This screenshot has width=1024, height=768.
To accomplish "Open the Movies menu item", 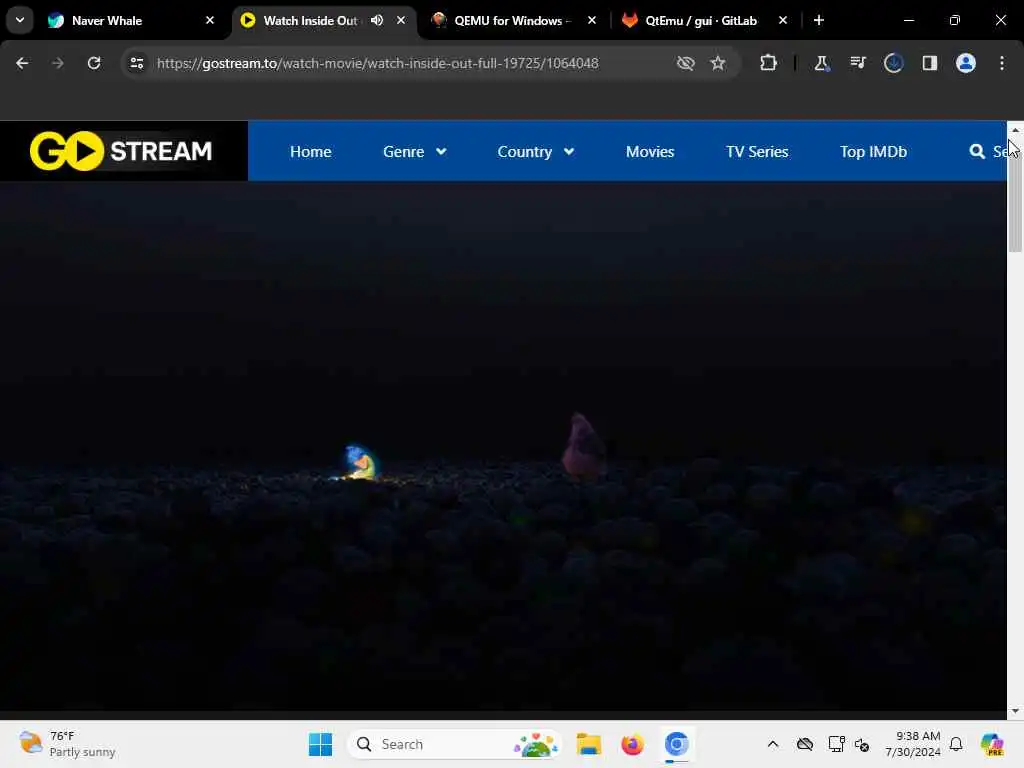I will [x=650, y=152].
